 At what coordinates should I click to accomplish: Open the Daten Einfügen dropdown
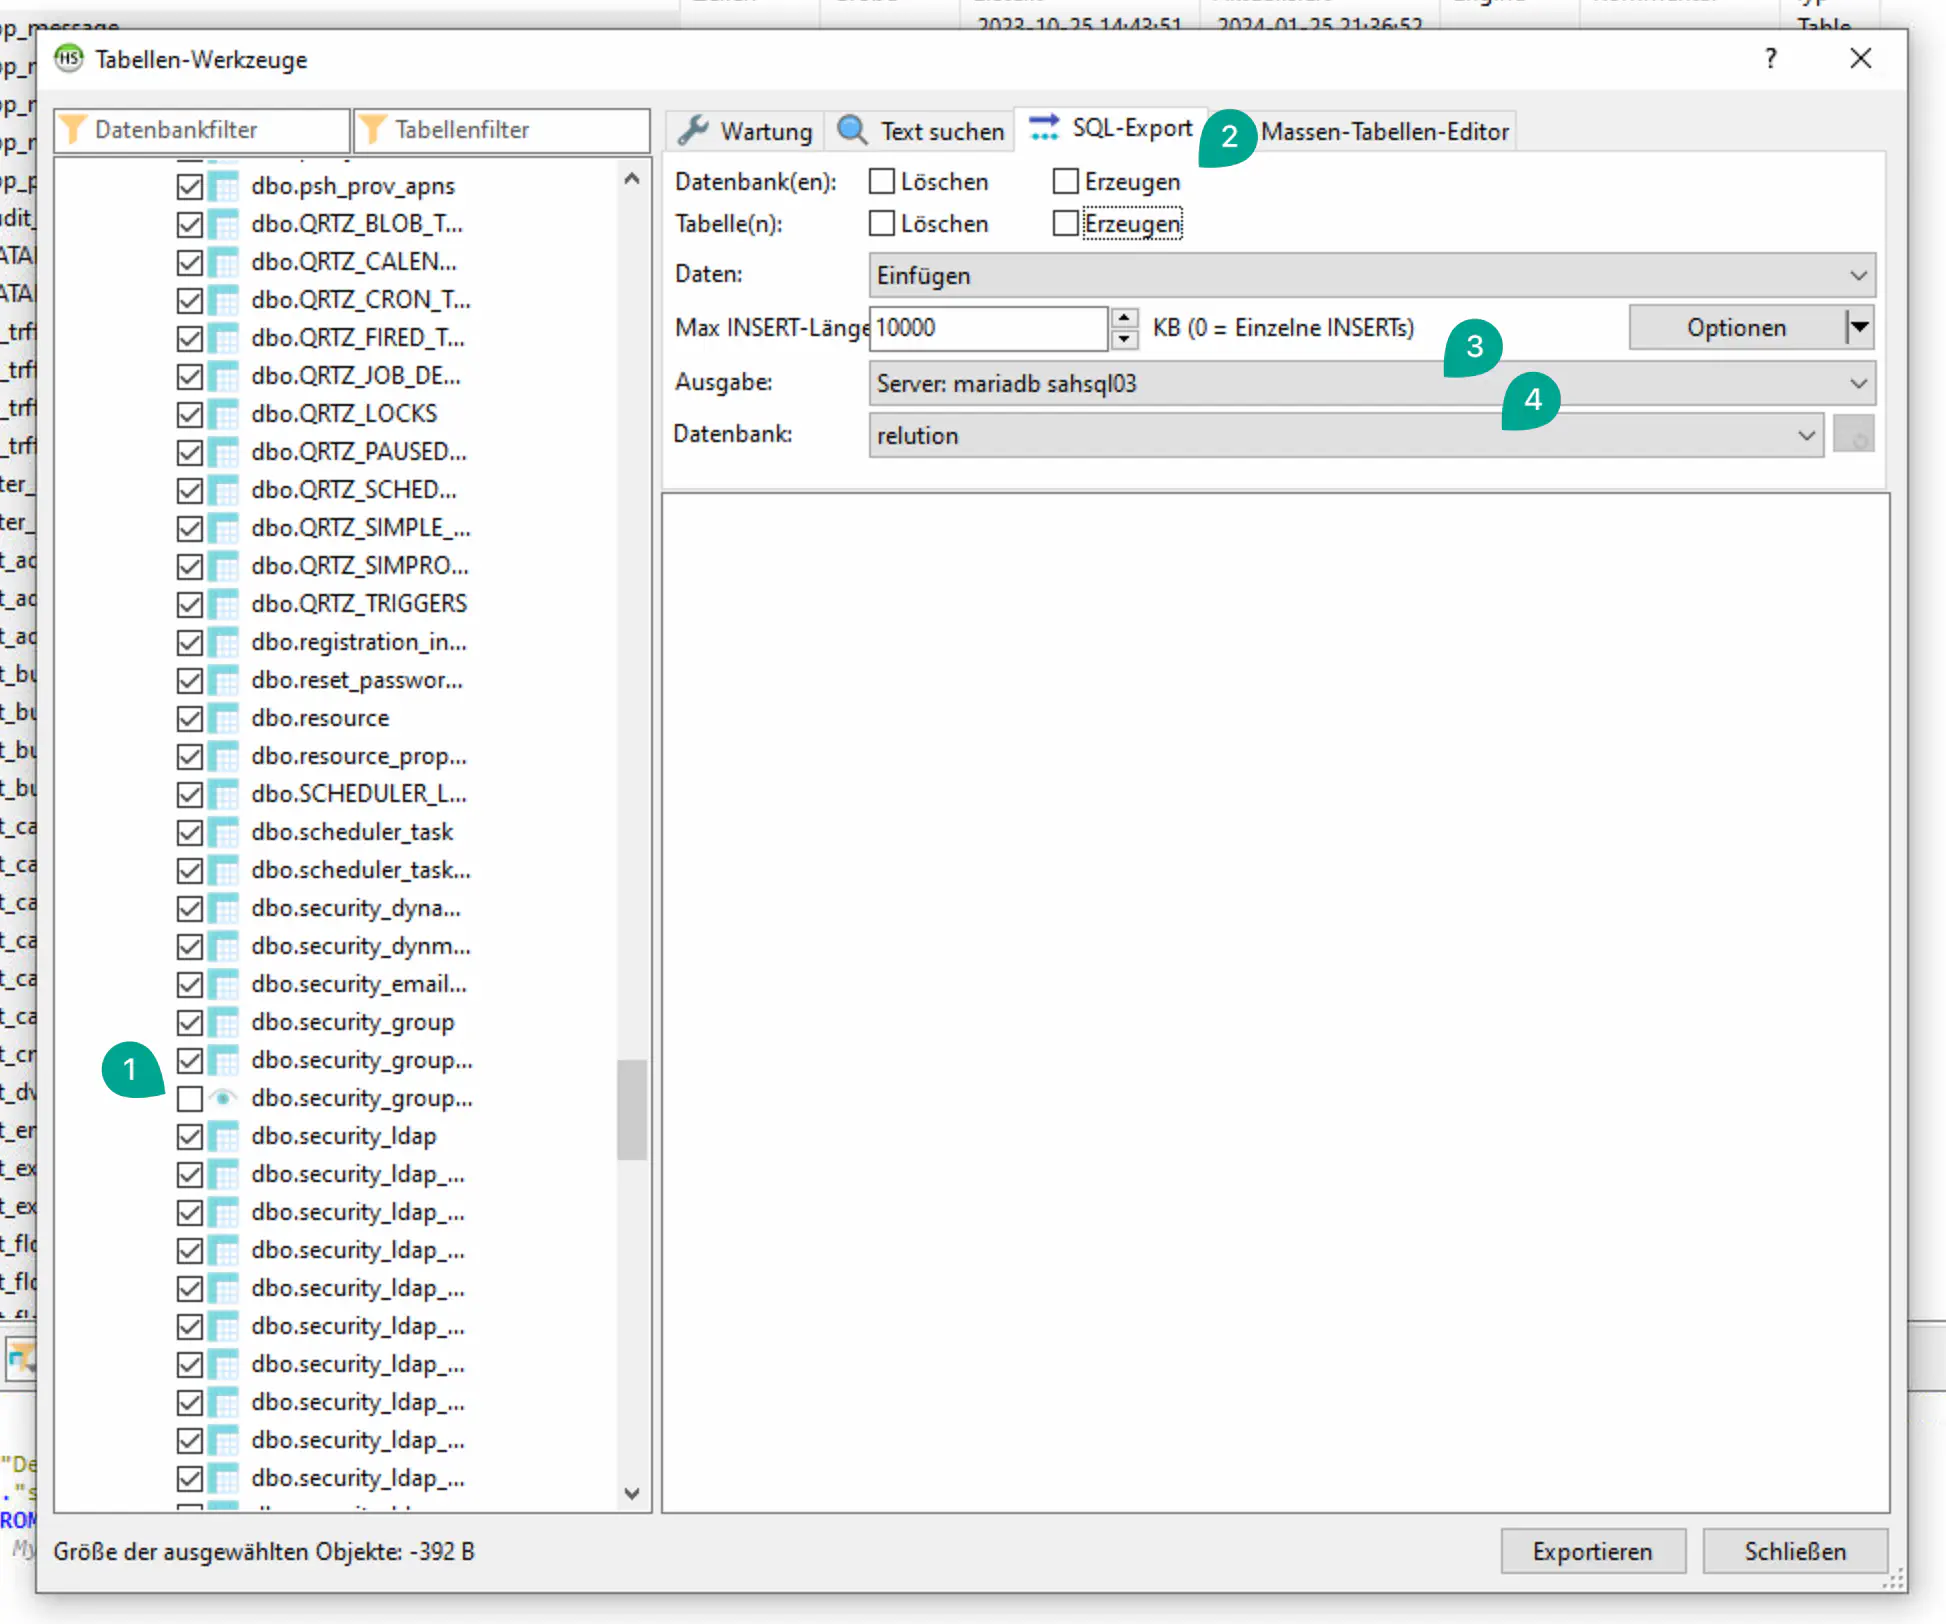coord(1857,276)
